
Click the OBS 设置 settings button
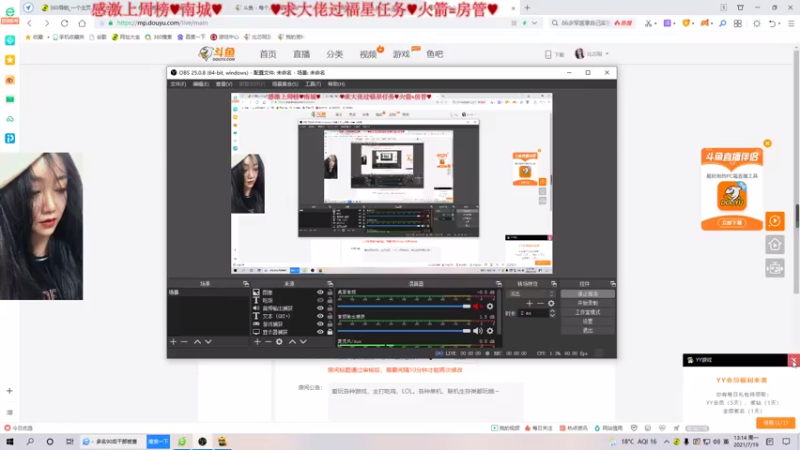click(x=588, y=321)
